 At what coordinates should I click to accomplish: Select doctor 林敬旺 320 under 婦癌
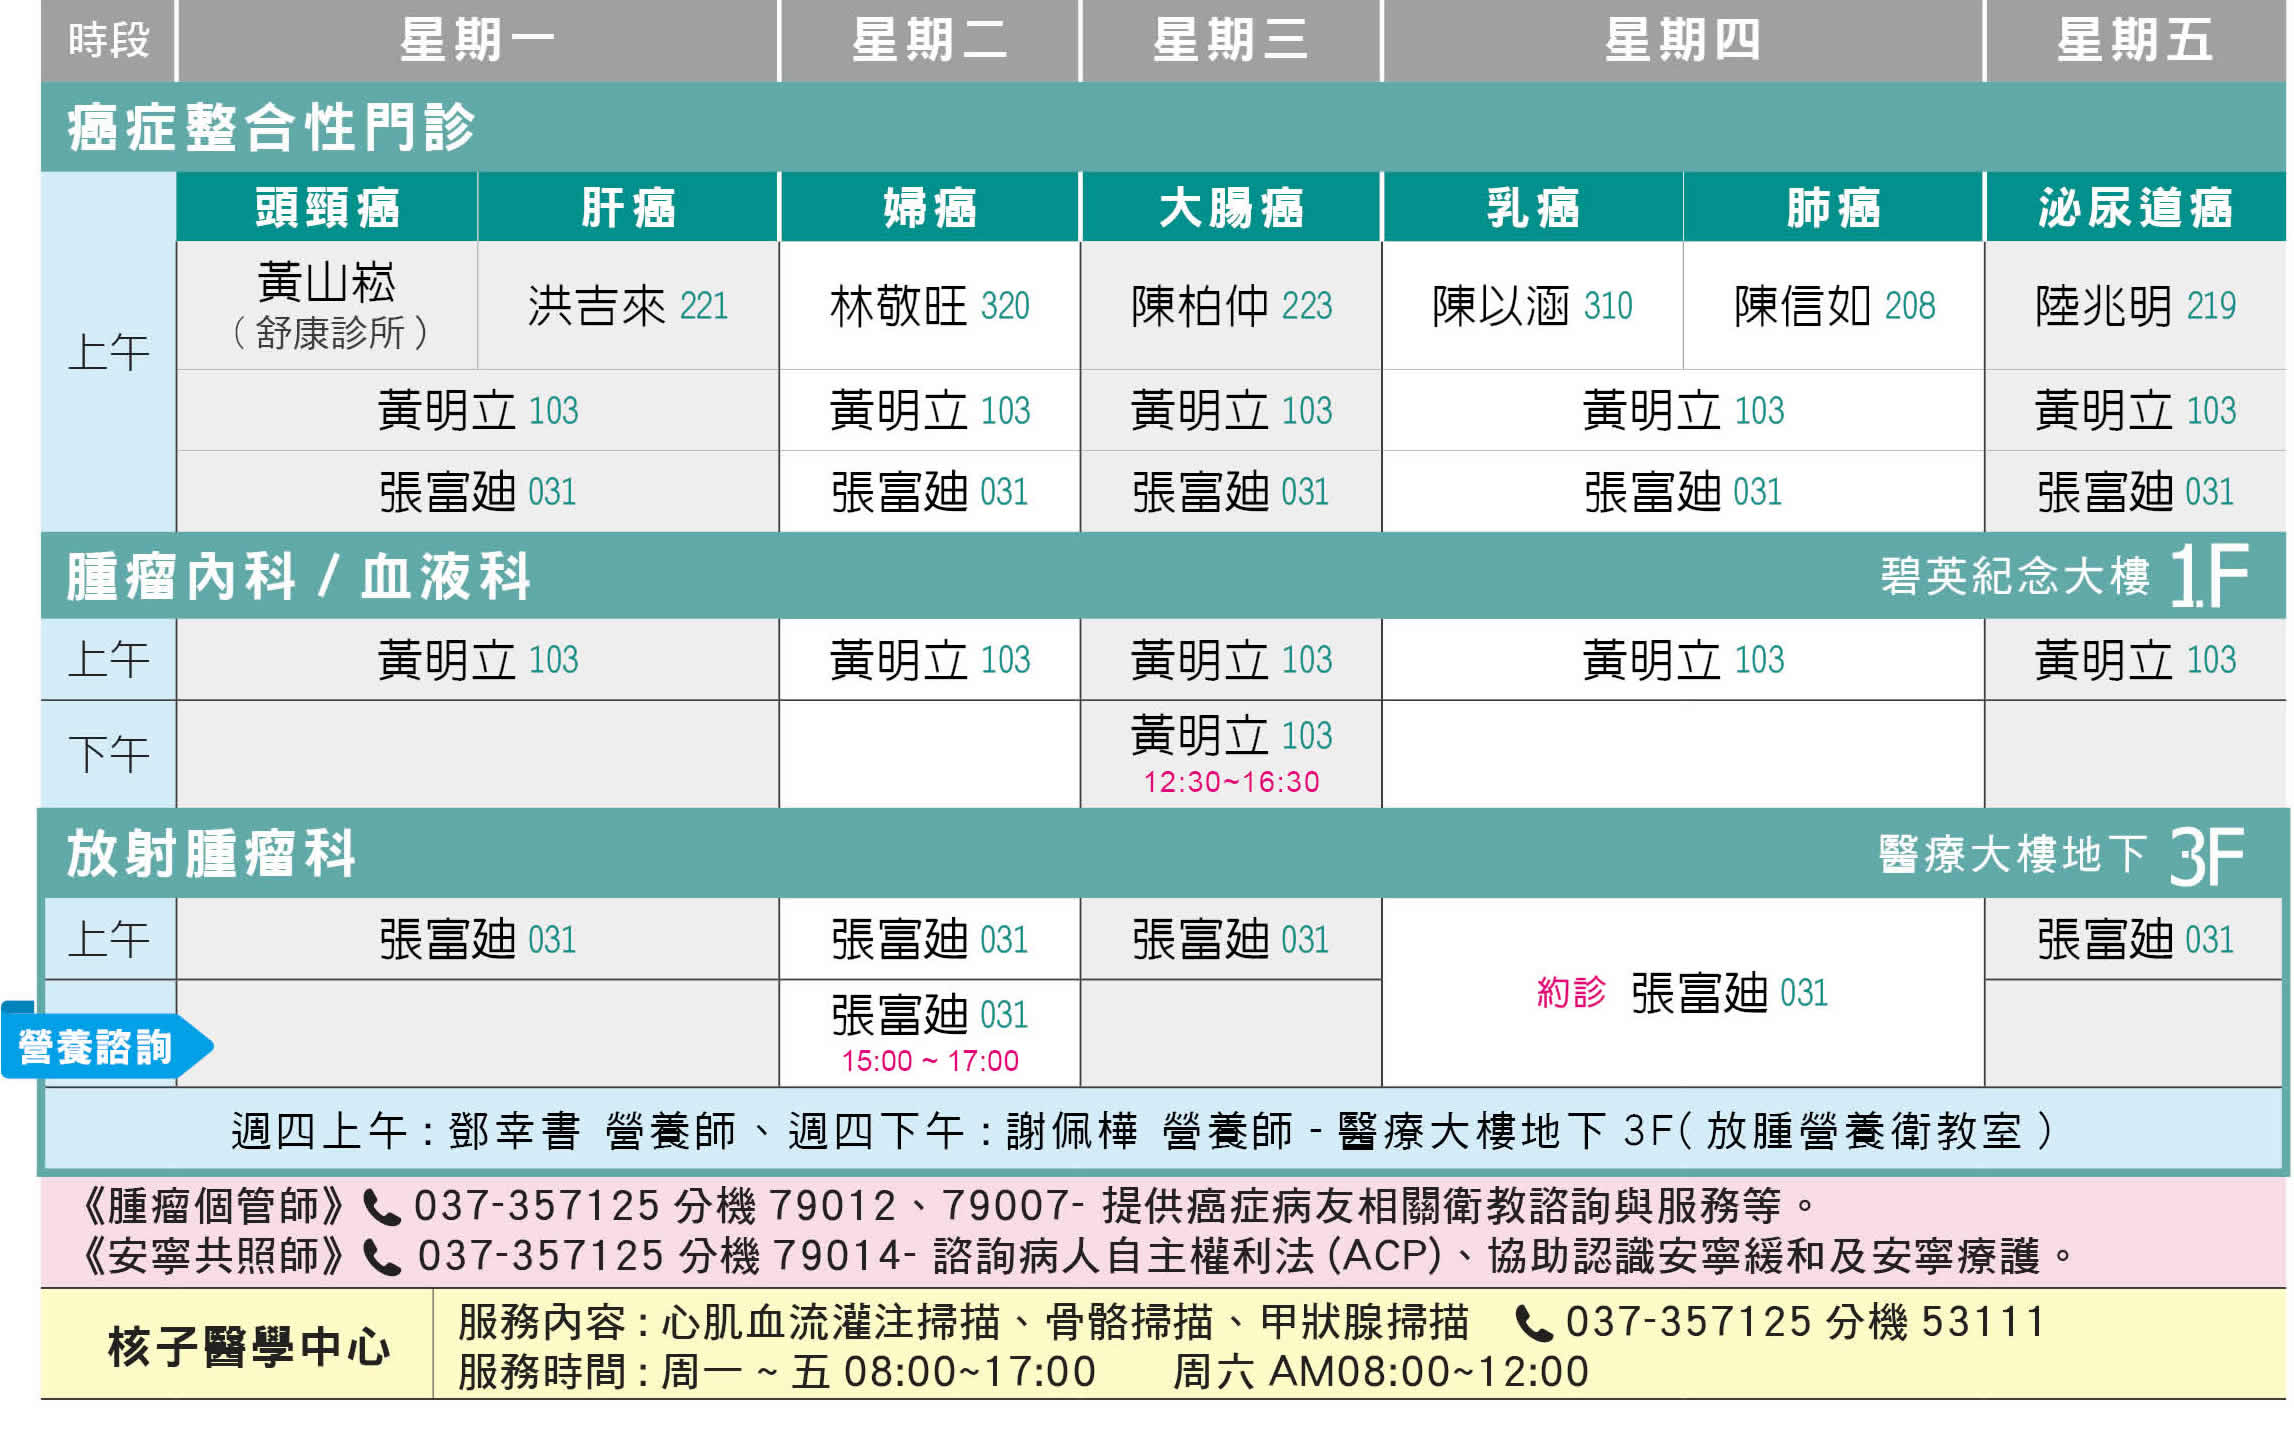929,306
